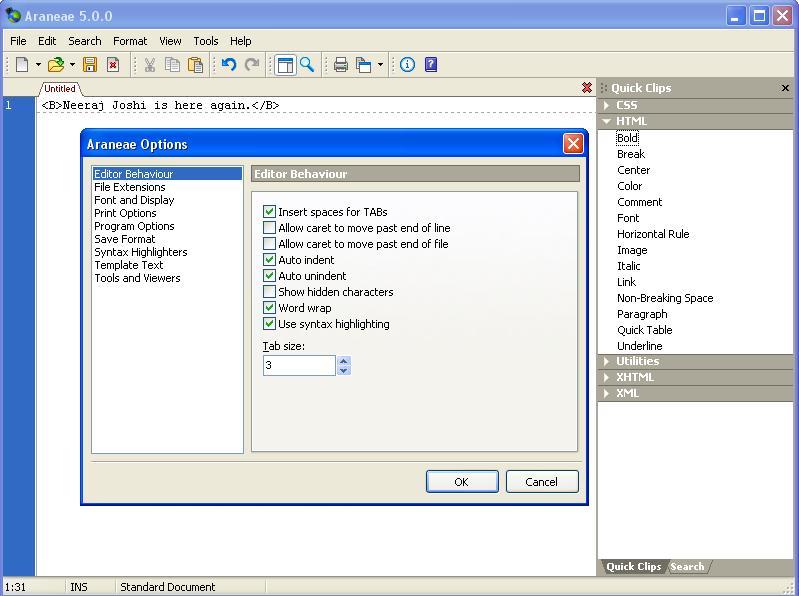Image resolution: width=799 pixels, height=596 pixels.
Task: Click the New document toolbar icon
Action: (22, 65)
